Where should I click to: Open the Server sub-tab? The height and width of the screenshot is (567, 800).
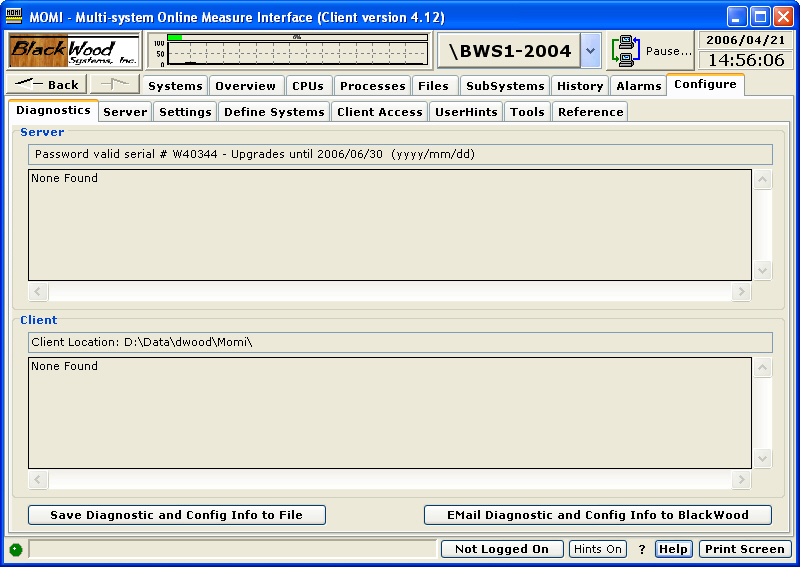click(125, 112)
